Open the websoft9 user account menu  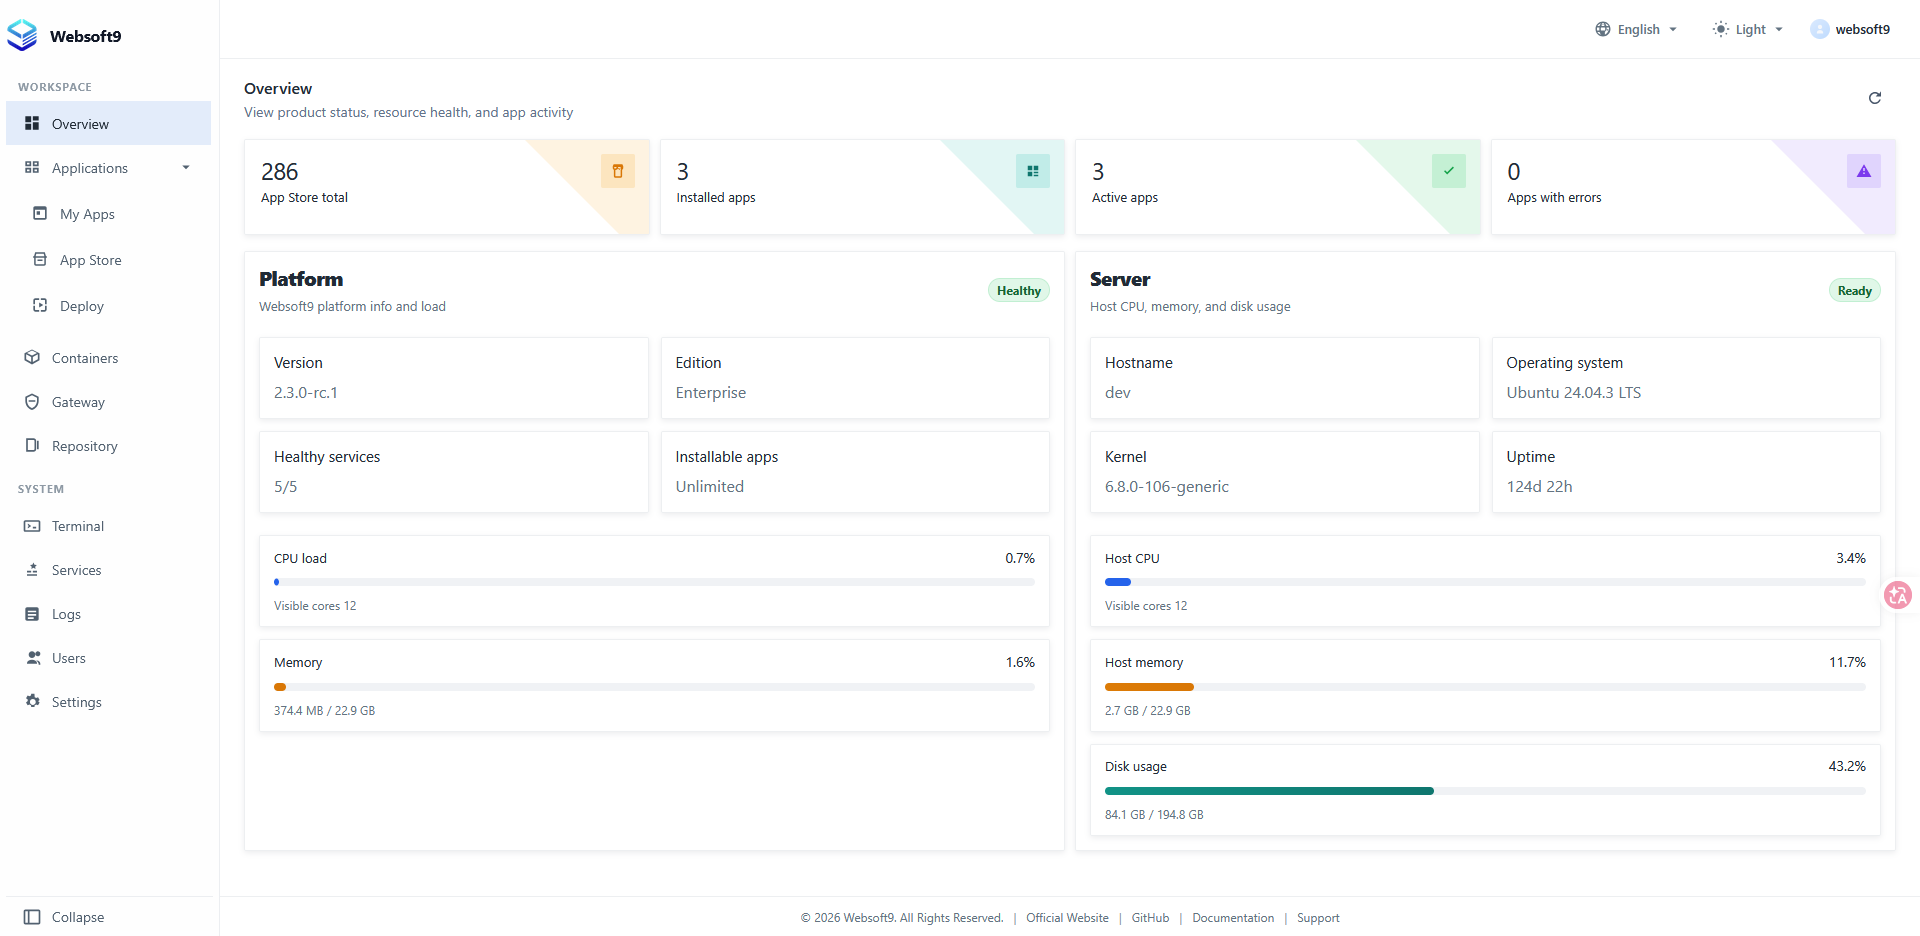1850,29
